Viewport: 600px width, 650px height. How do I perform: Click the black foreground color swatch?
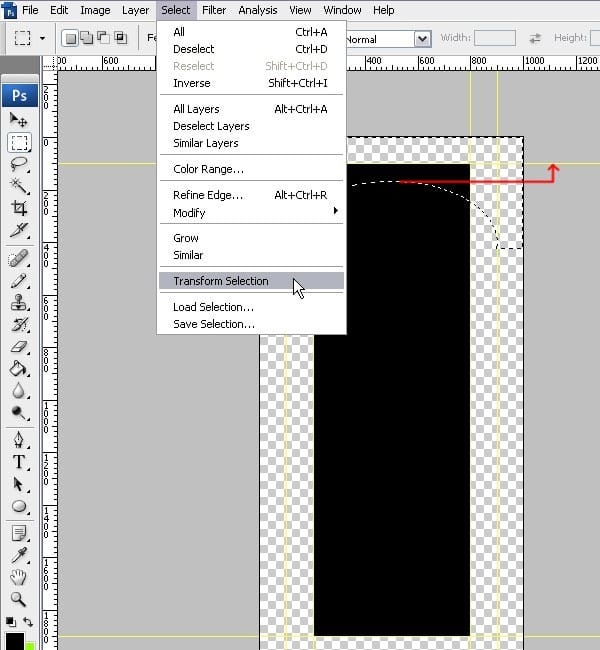[x=15, y=641]
